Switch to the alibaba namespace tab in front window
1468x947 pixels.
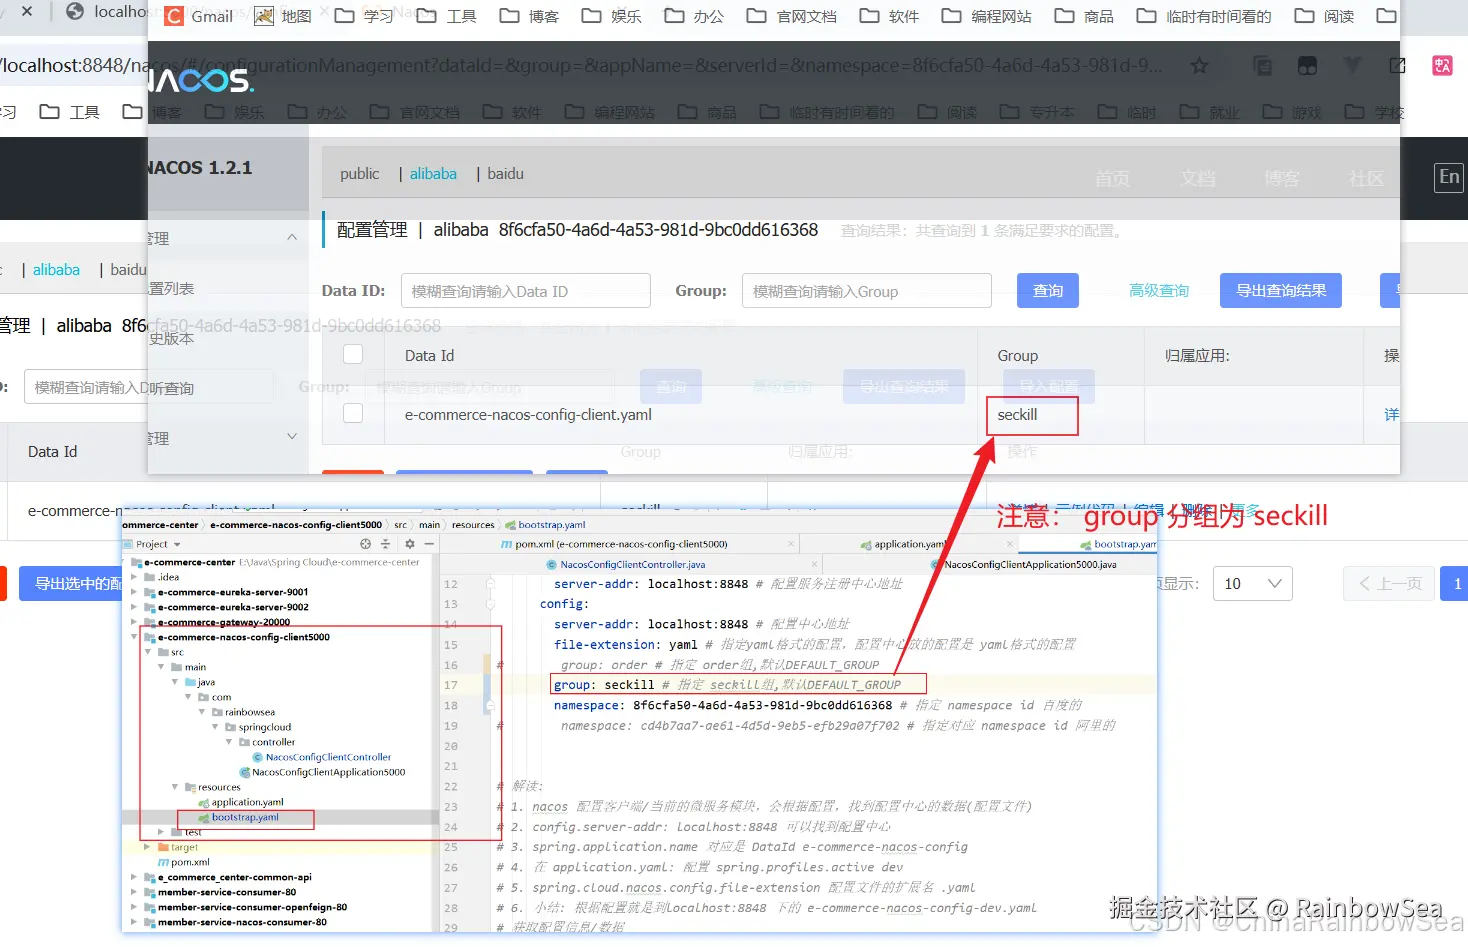(x=433, y=174)
